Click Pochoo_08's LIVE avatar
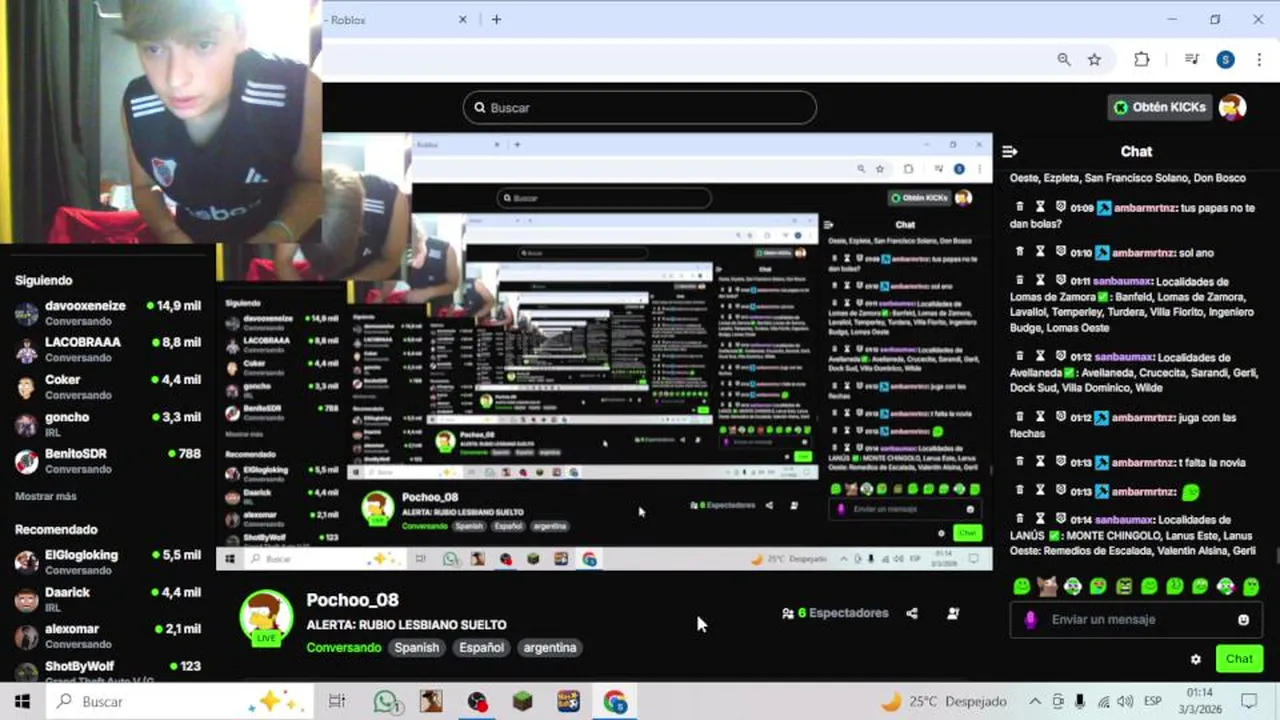1280x720 pixels. [266, 618]
